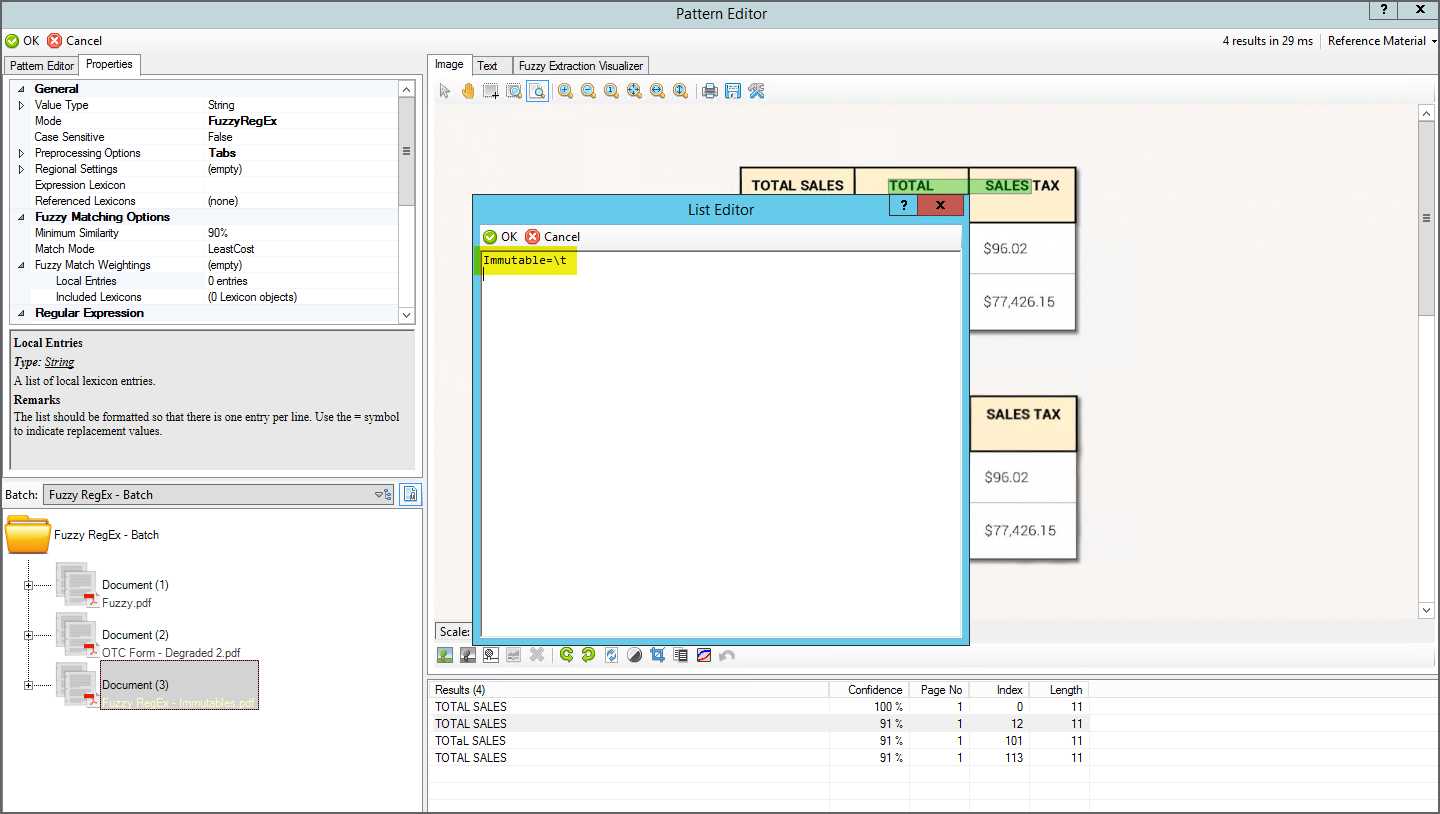The height and width of the screenshot is (814, 1440).
Task: Click the Print icon in image toolbar
Action: pos(710,91)
